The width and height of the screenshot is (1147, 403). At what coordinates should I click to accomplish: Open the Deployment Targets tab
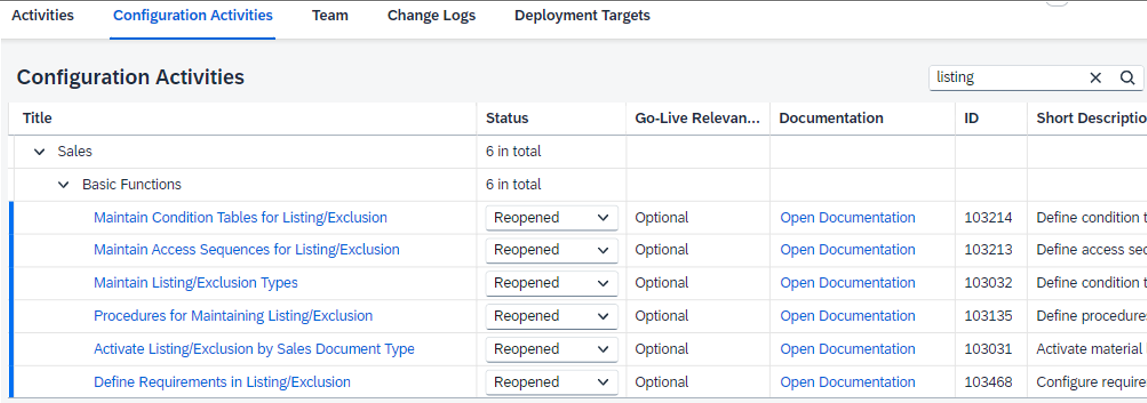(x=582, y=15)
